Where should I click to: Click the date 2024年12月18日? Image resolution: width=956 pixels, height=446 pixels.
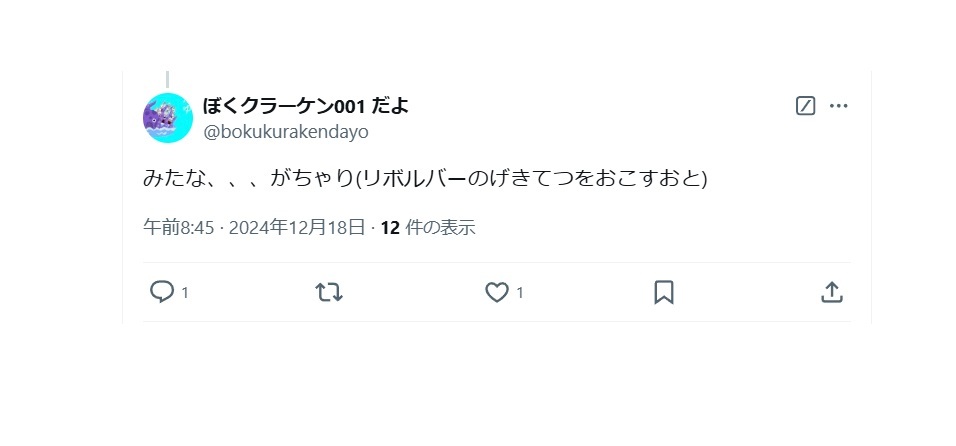297,228
